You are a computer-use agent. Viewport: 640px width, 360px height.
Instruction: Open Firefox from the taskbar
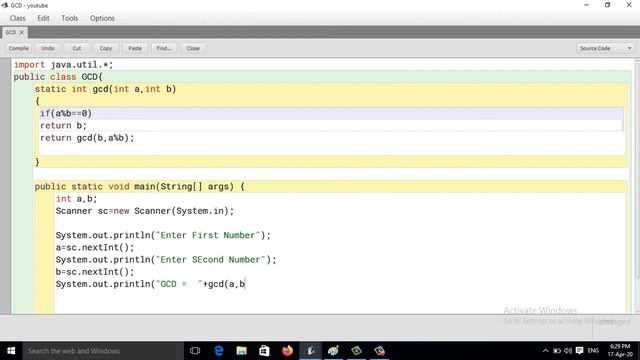(x=287, y=351)
